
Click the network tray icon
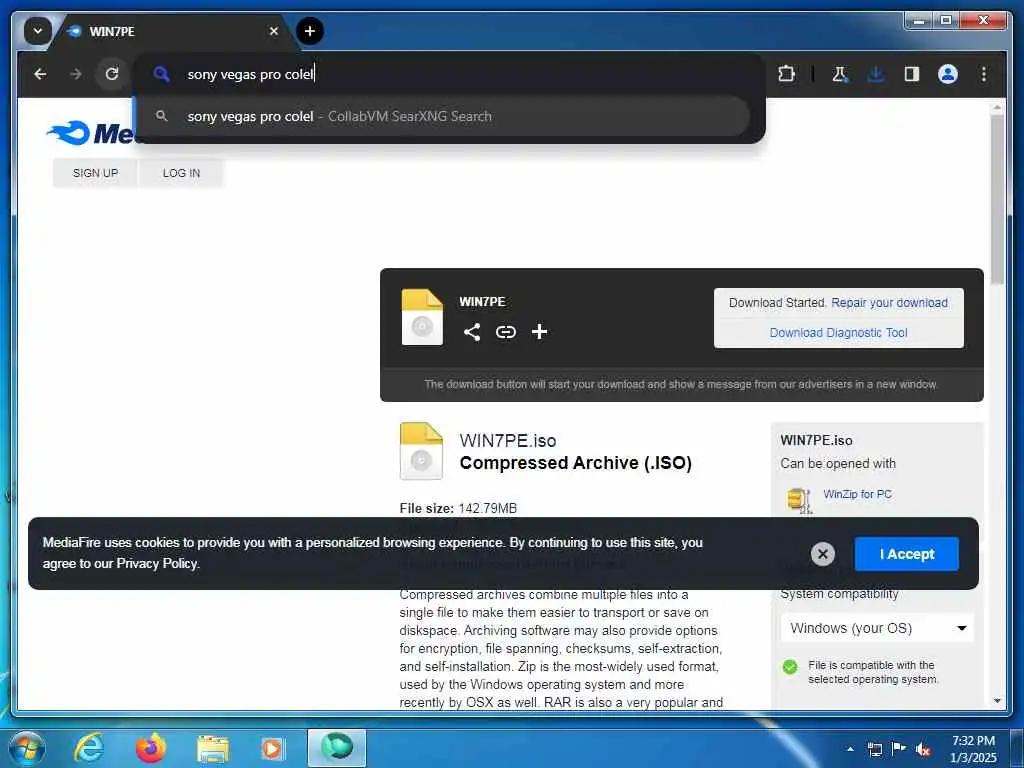point(874,749)
